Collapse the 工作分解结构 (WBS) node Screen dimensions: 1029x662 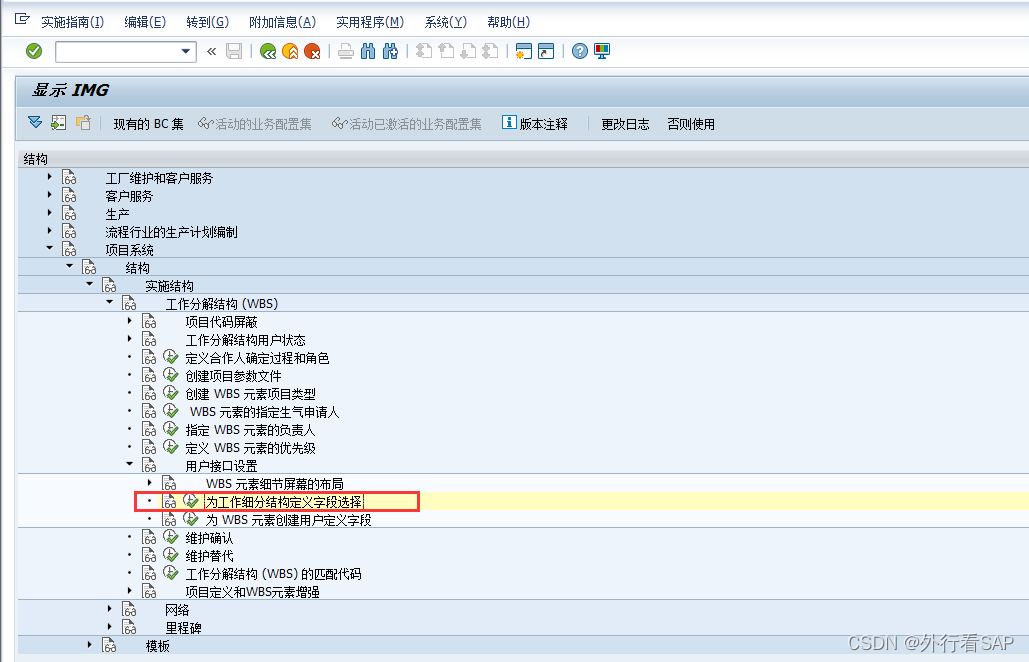click(x=110, y=302)
